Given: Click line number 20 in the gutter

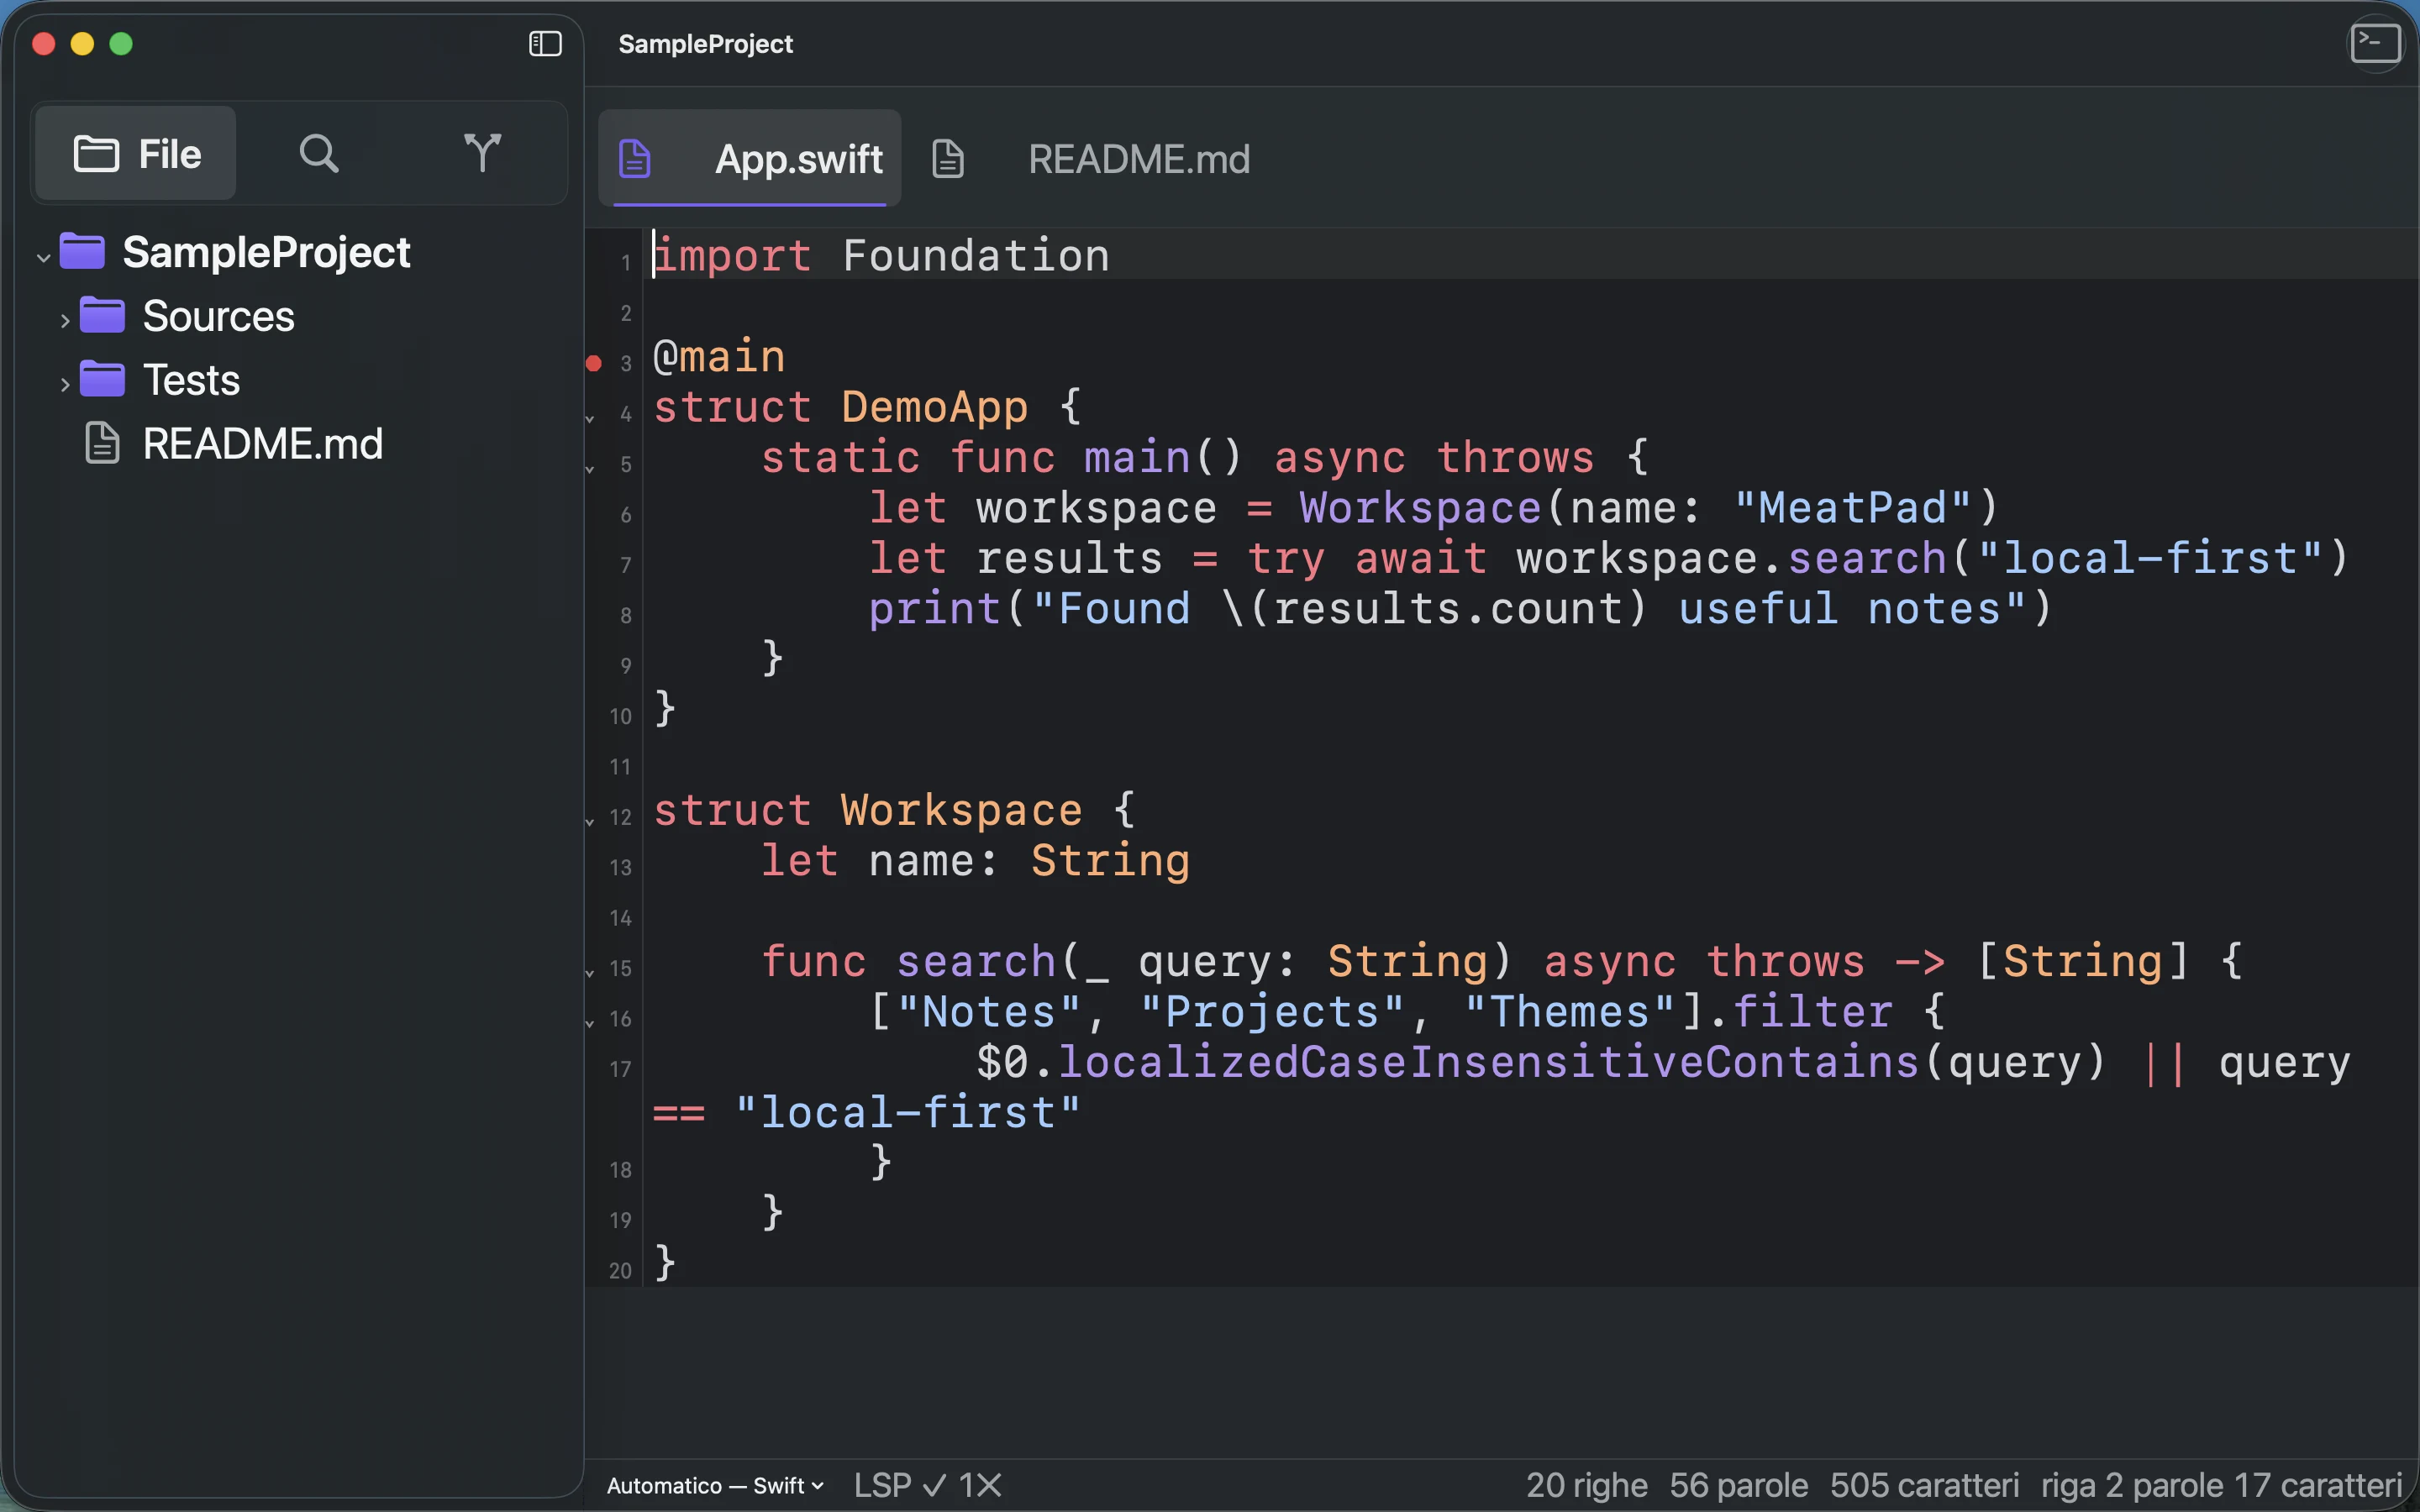Looking at the screenshot, I should pos(620,1270).
